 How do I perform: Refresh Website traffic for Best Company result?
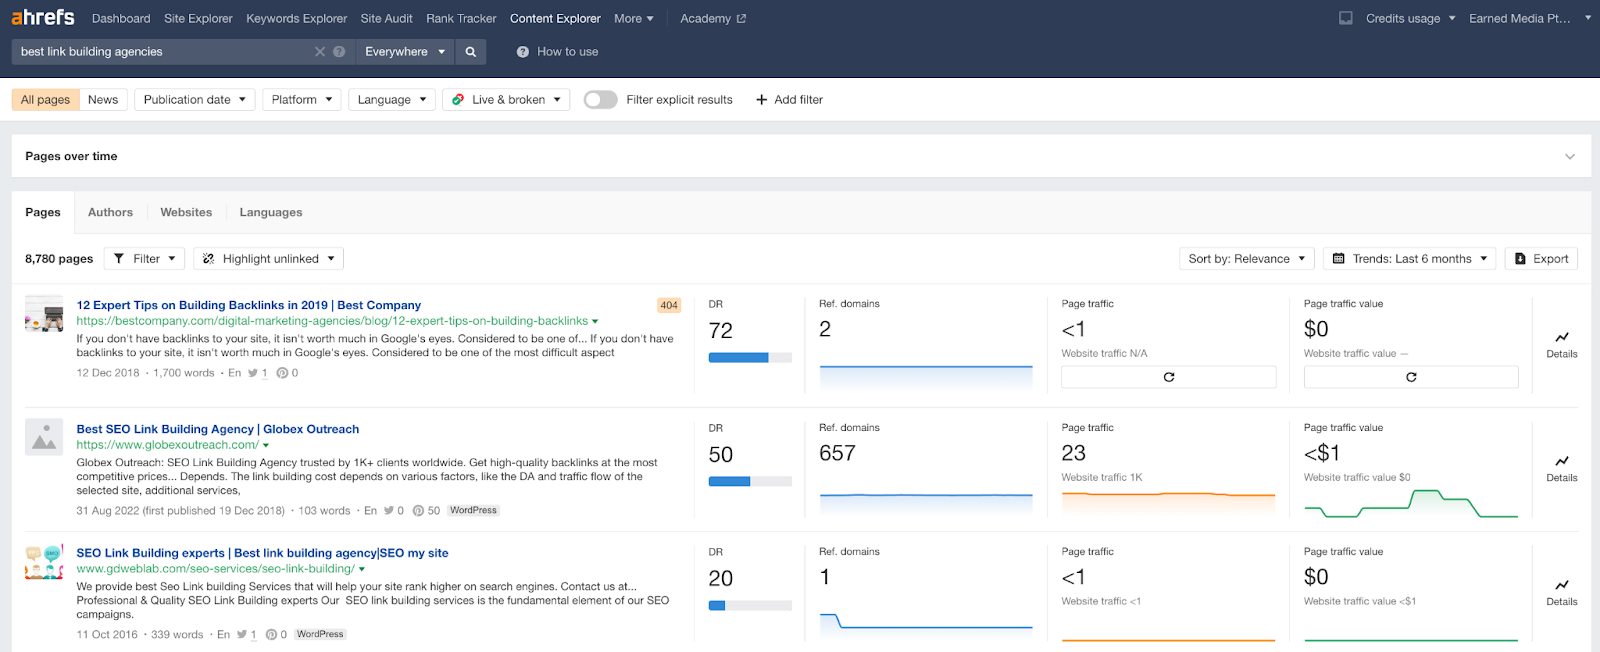point(1168,377)
